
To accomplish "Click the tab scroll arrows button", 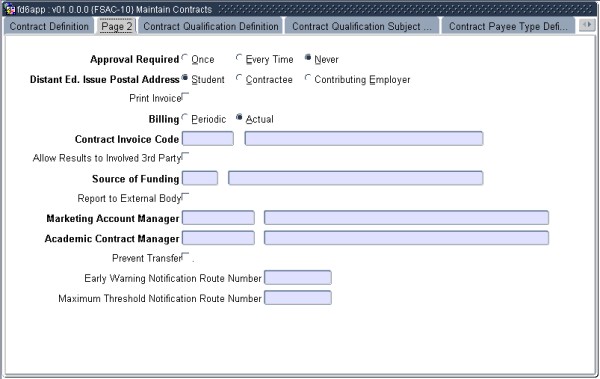I will 587,25.
